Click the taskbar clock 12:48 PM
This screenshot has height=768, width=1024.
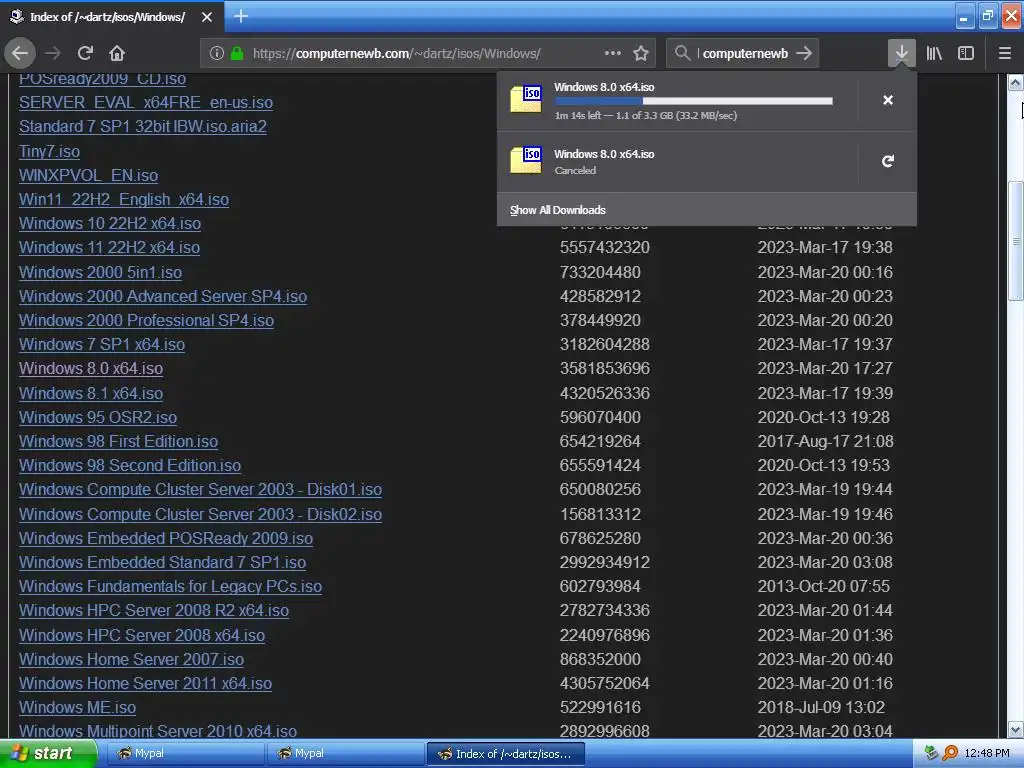pos(987,753)
